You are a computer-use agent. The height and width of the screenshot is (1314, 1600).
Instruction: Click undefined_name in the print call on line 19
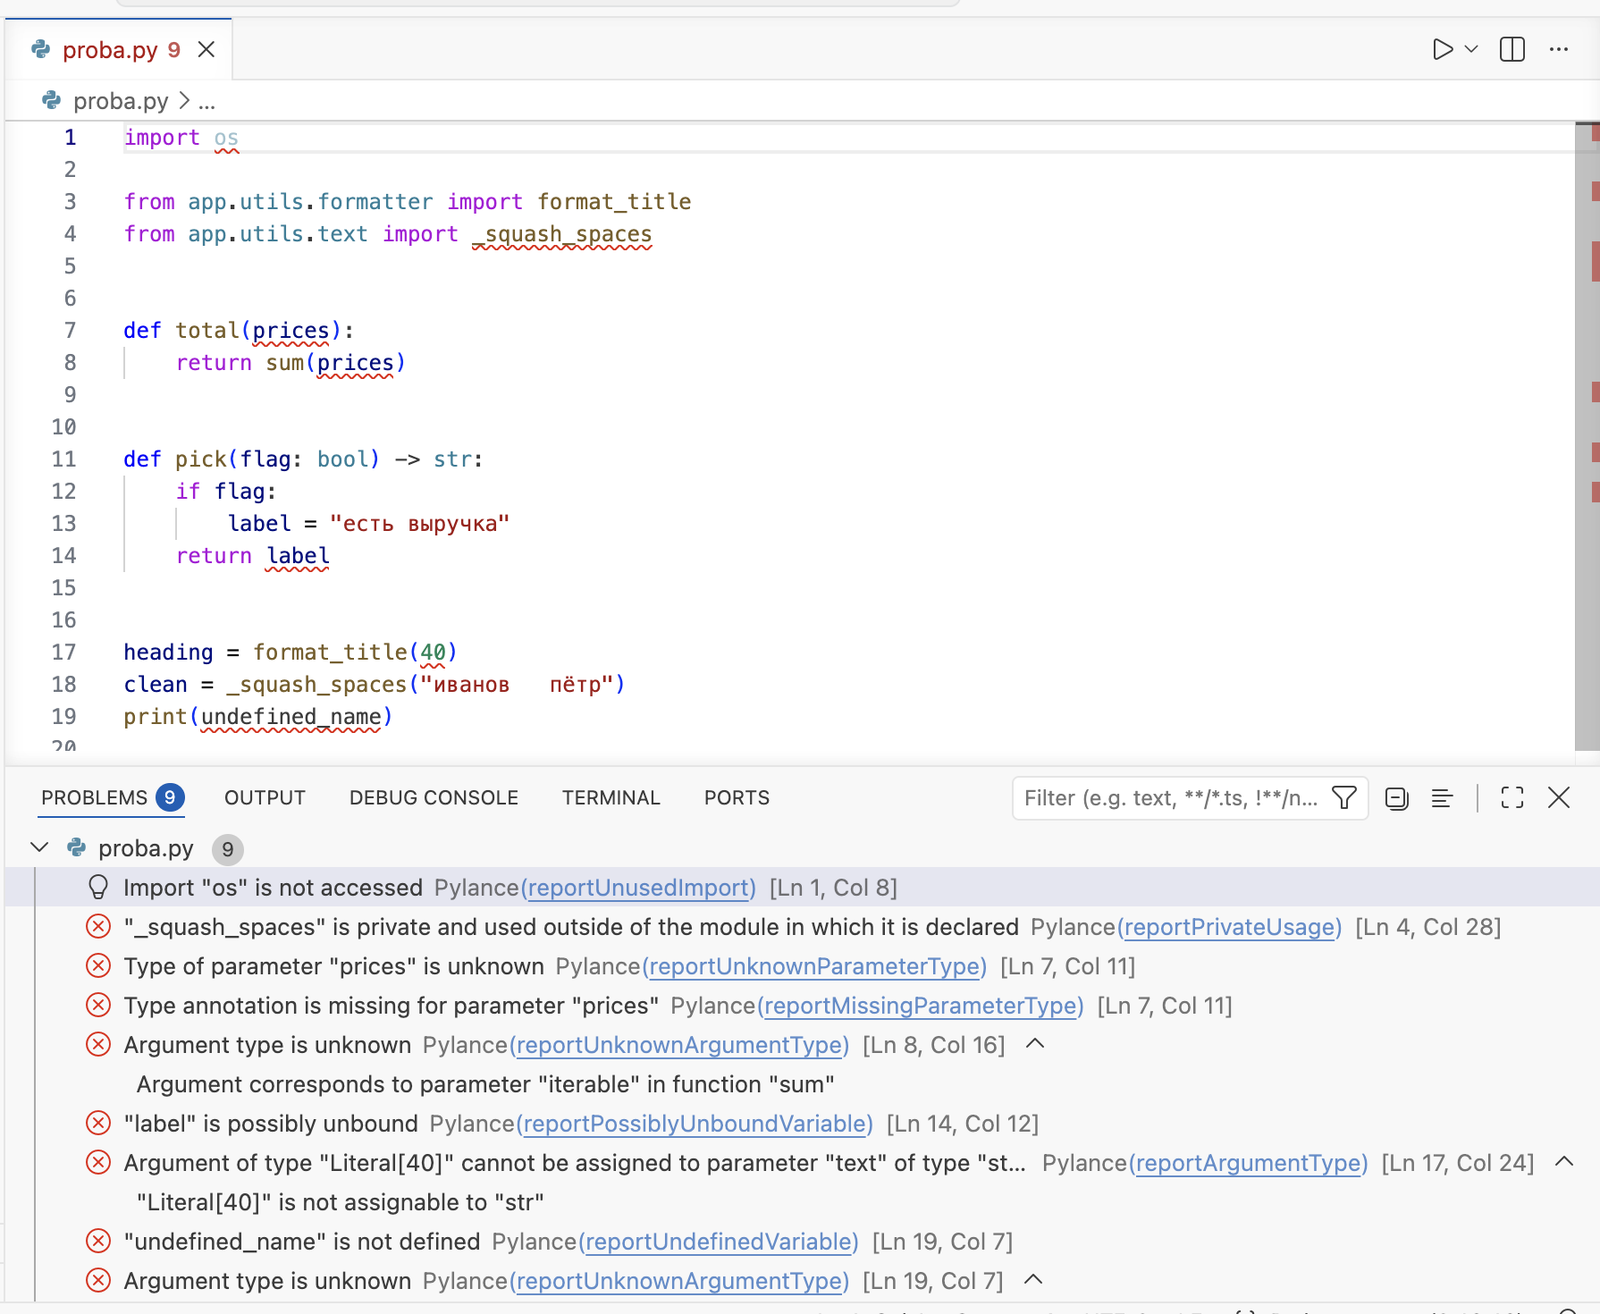click(x=291, y=716)
